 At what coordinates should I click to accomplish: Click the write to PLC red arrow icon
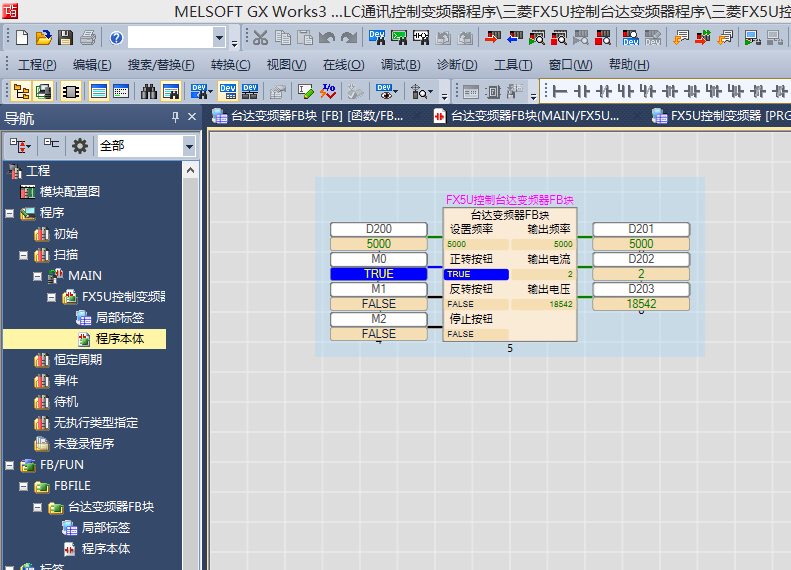point(493,37)
